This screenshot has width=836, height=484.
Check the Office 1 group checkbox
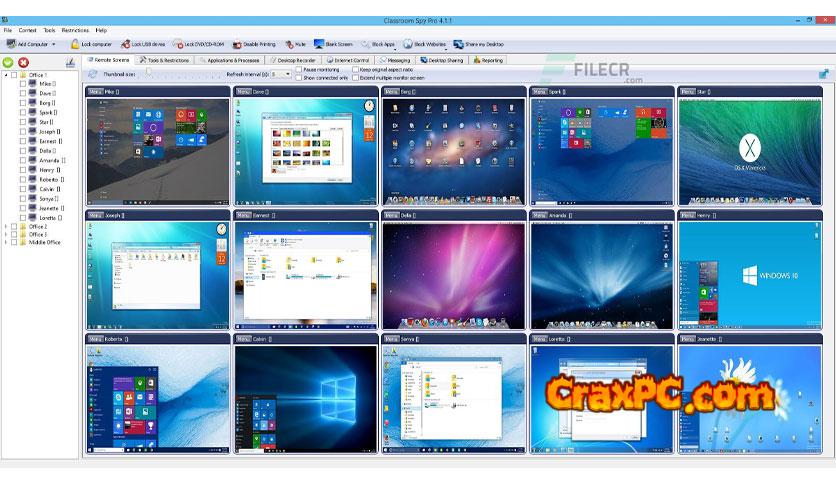coord(14,75)
